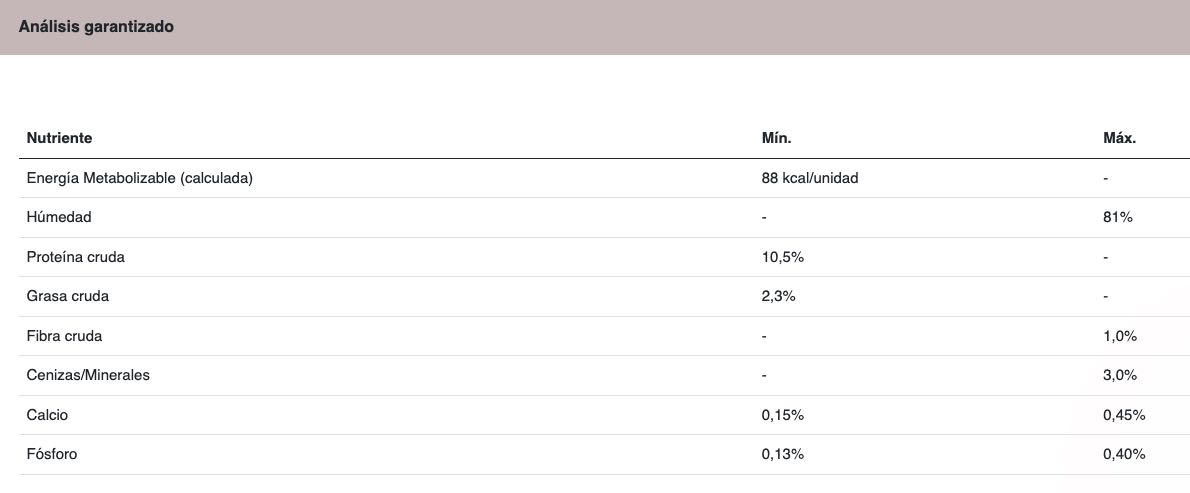Select the Fibra cruda row label
Viewport: 1190px width, 493px height.
[65, 336]
